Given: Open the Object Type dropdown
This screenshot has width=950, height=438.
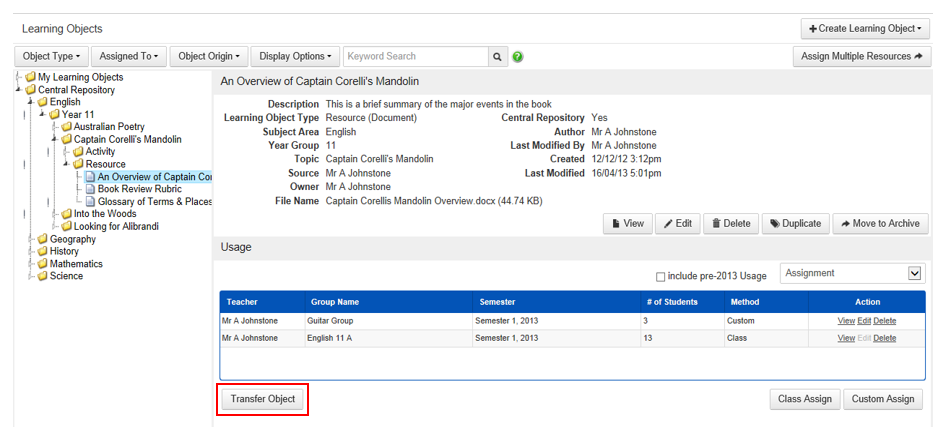Looking at the screenshot, I should pos(53,57).
